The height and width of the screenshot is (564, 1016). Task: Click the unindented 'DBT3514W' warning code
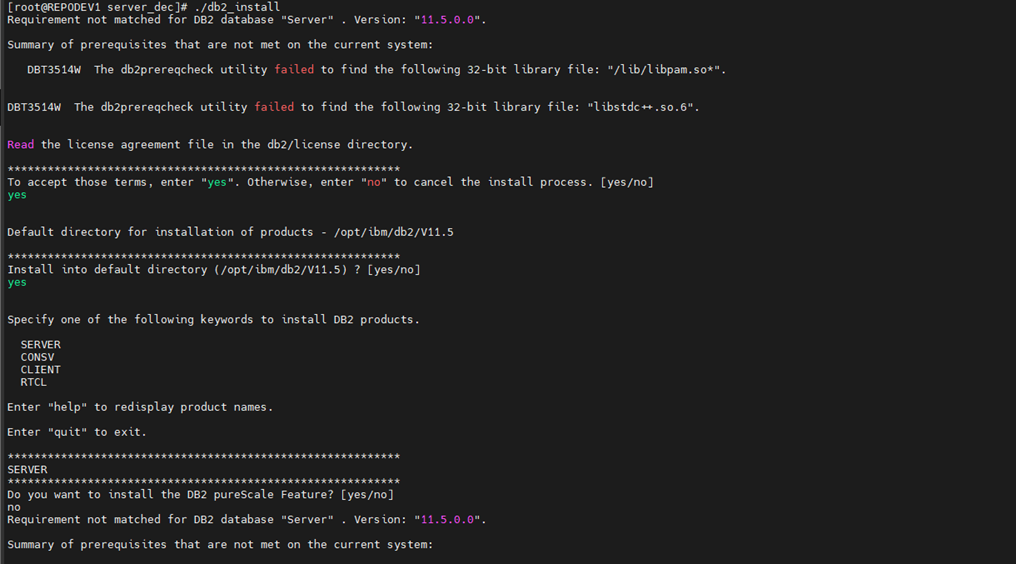coord(34,108)
